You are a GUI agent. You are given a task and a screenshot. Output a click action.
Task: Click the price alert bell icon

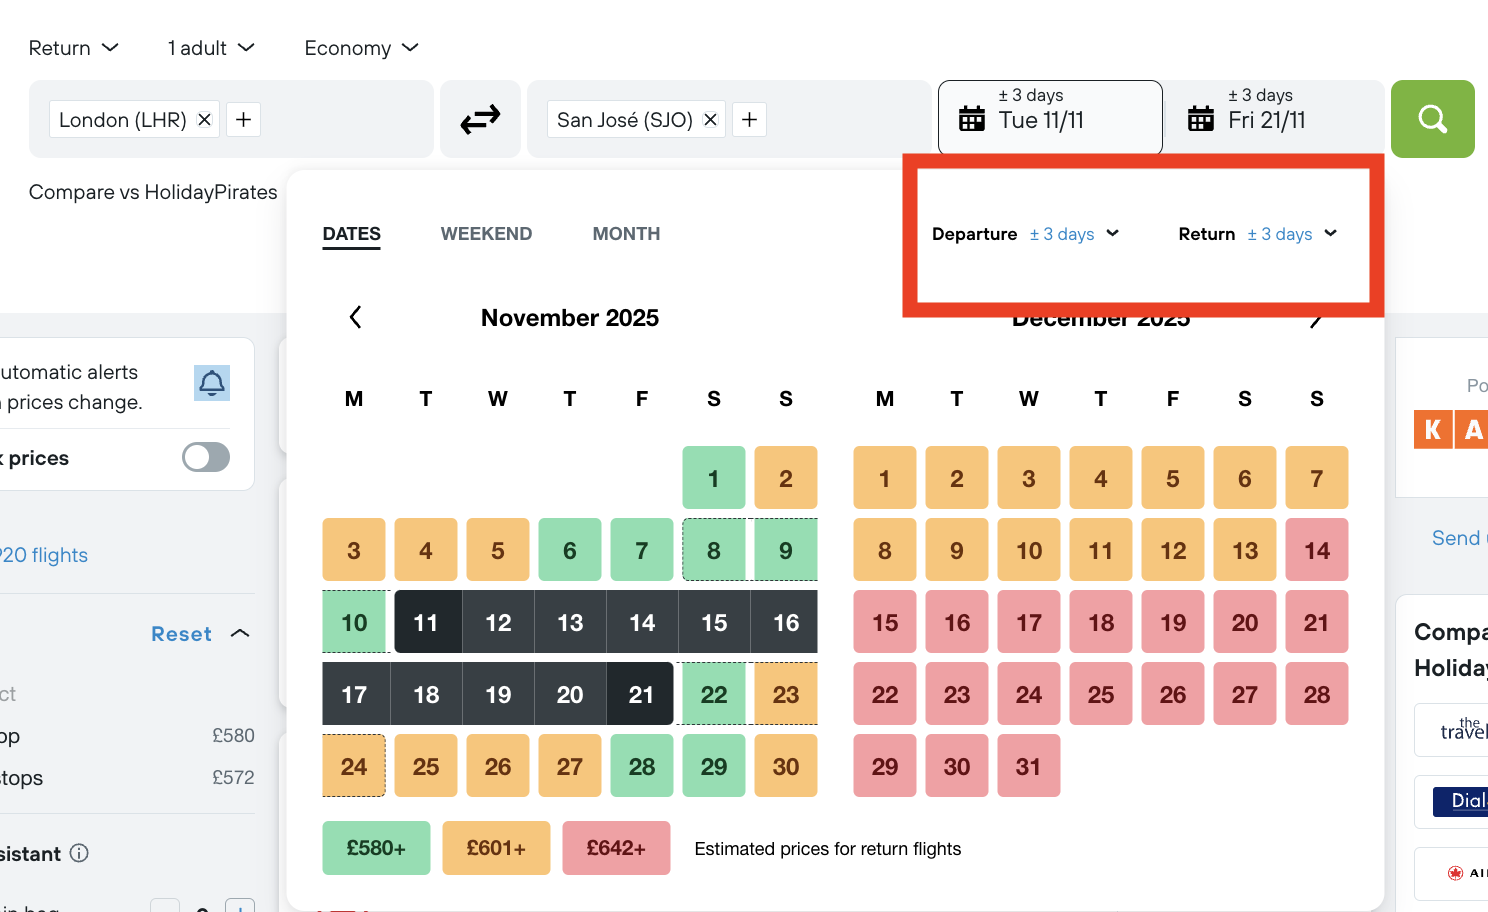click(x=212, y=383)
